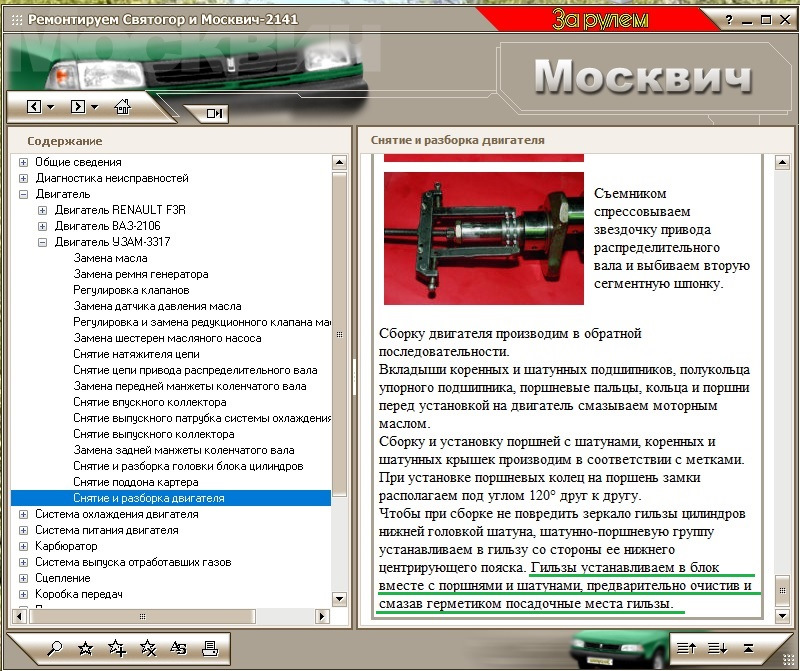Click contents horizontal scrollbar left arrow
800x671 pixels.
tap(19, 616)
